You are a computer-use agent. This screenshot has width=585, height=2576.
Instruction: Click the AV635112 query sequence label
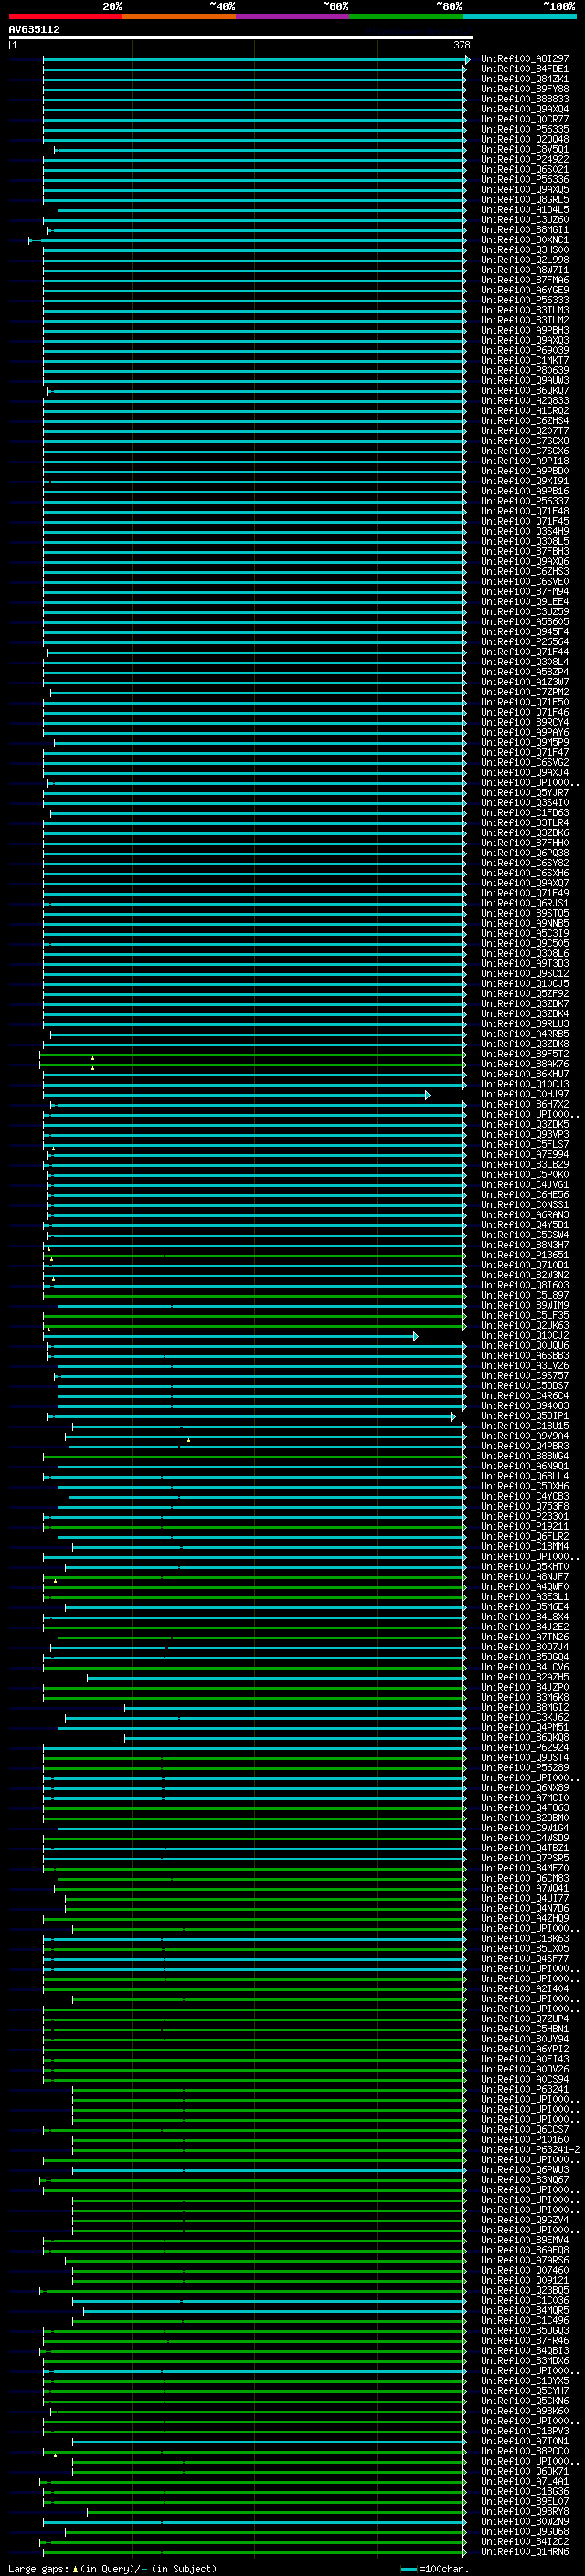tap(34, 29)
